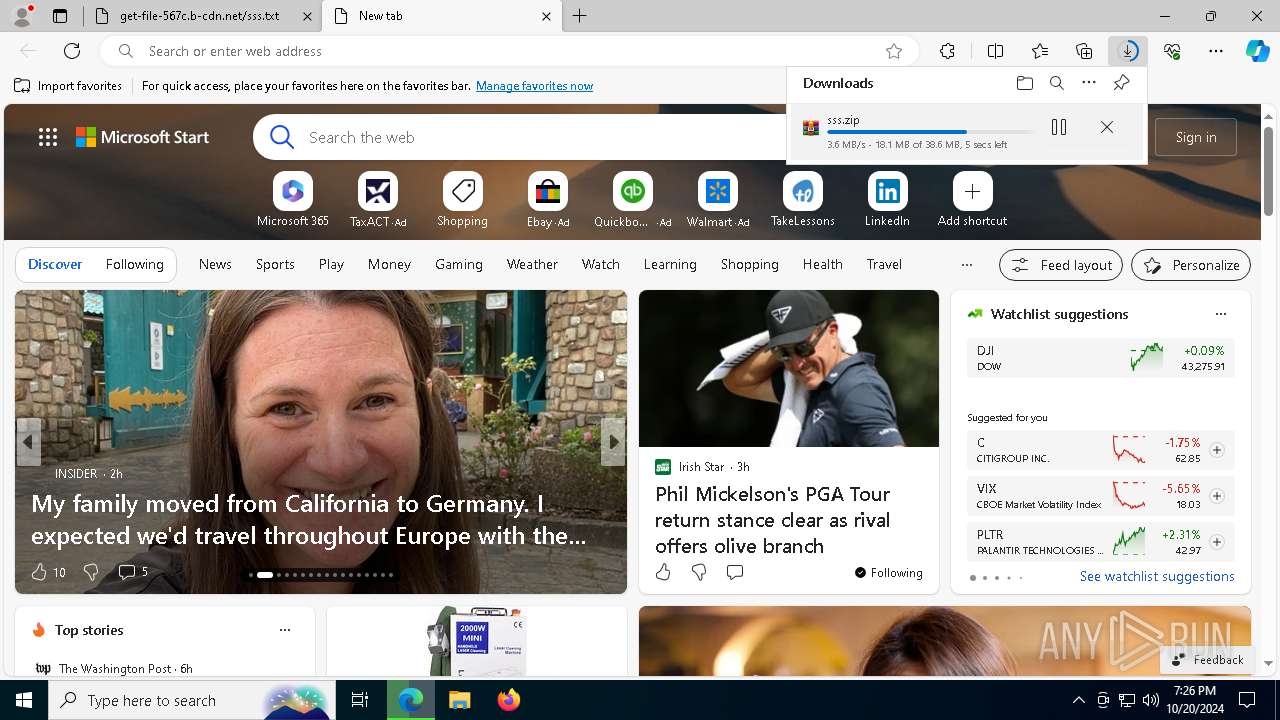
Task: Show hidden icons in system tray
Action: [1078, 700]
